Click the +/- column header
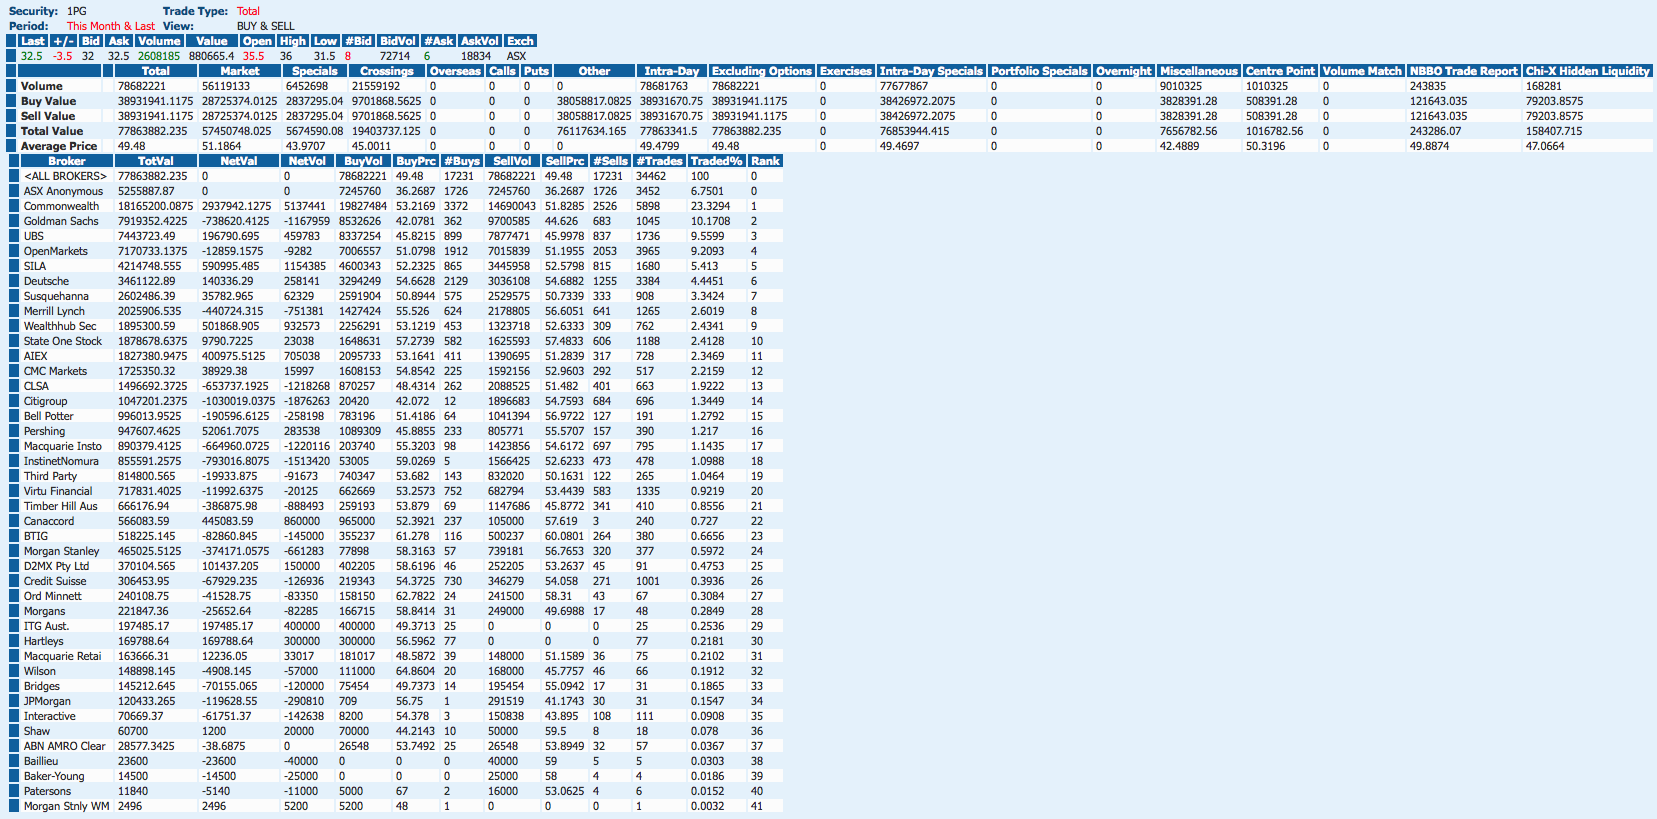 [x=63, y=41]
